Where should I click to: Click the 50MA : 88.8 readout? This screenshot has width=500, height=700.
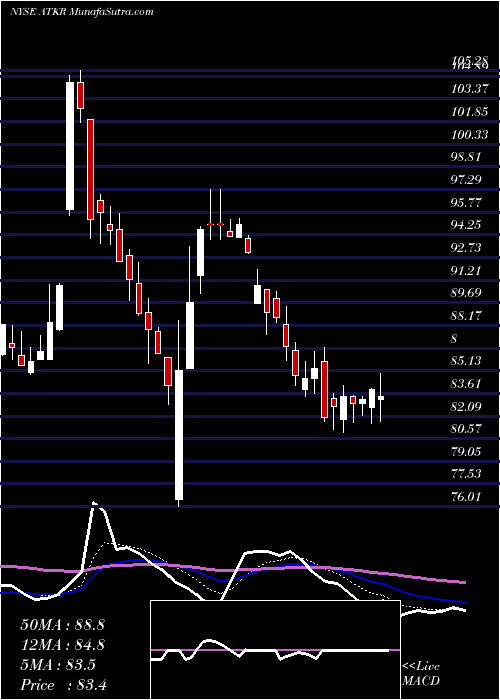pos(62,625)
